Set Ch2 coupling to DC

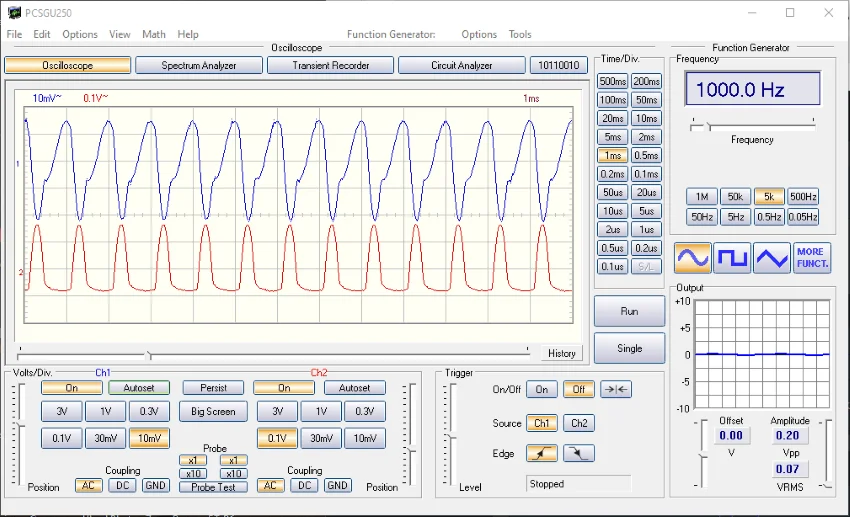point(304,486)
